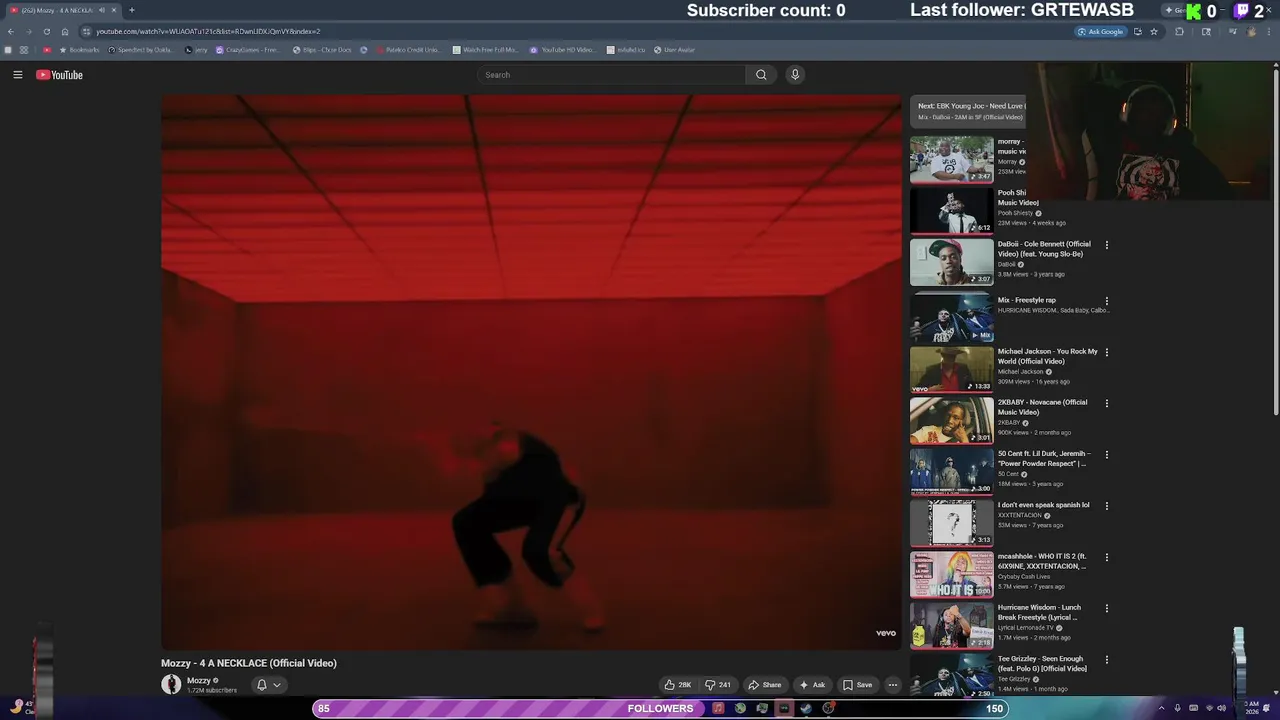Mute the Mozzy tab via speaker icon

(101, 10)
